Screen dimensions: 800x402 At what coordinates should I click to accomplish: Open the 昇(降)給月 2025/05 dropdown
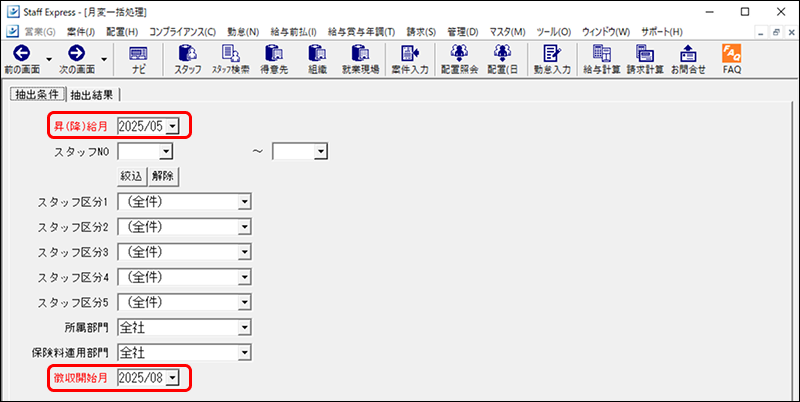coord(172,126)
